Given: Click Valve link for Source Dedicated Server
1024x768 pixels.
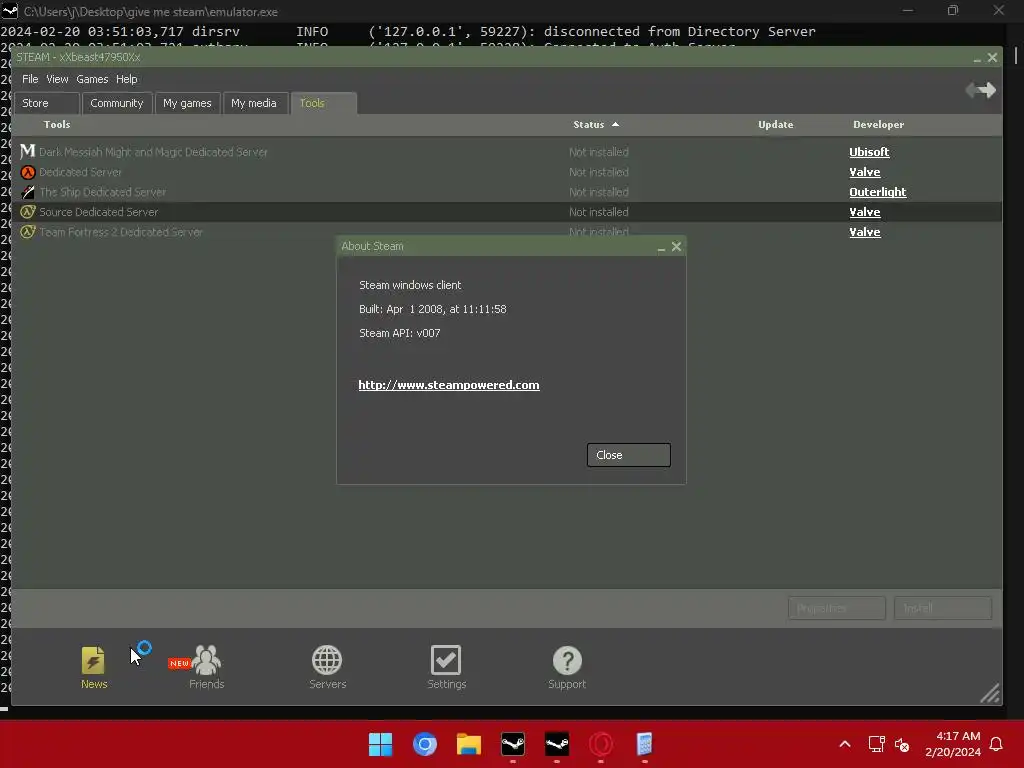Looking at the screenshot, I should (x=865, y=212).
